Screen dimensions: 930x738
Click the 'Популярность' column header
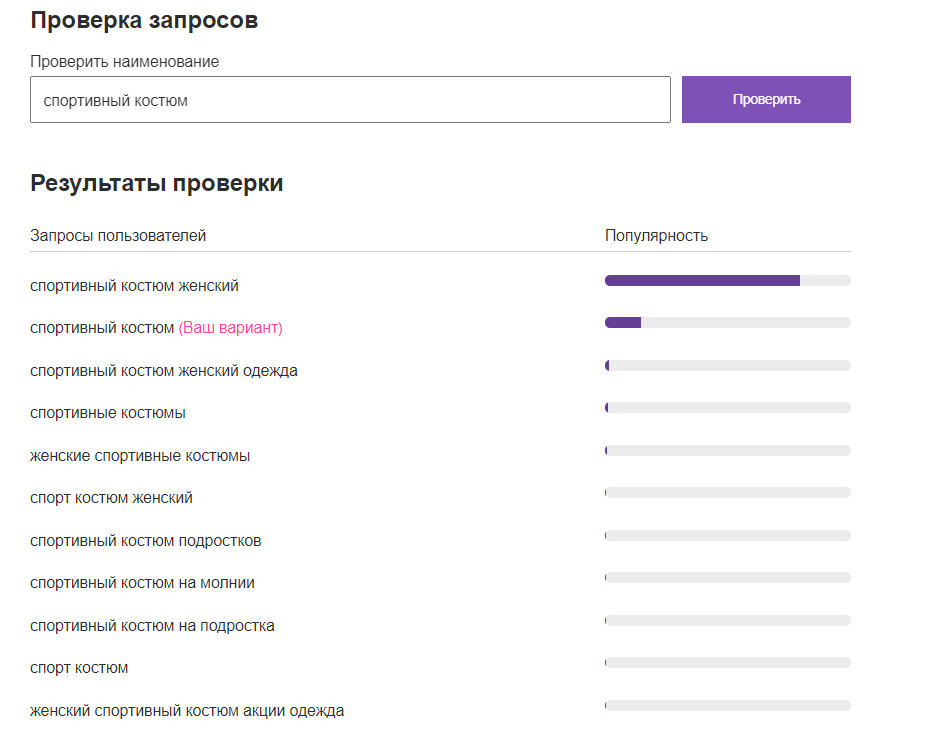(x=656, y=236)
